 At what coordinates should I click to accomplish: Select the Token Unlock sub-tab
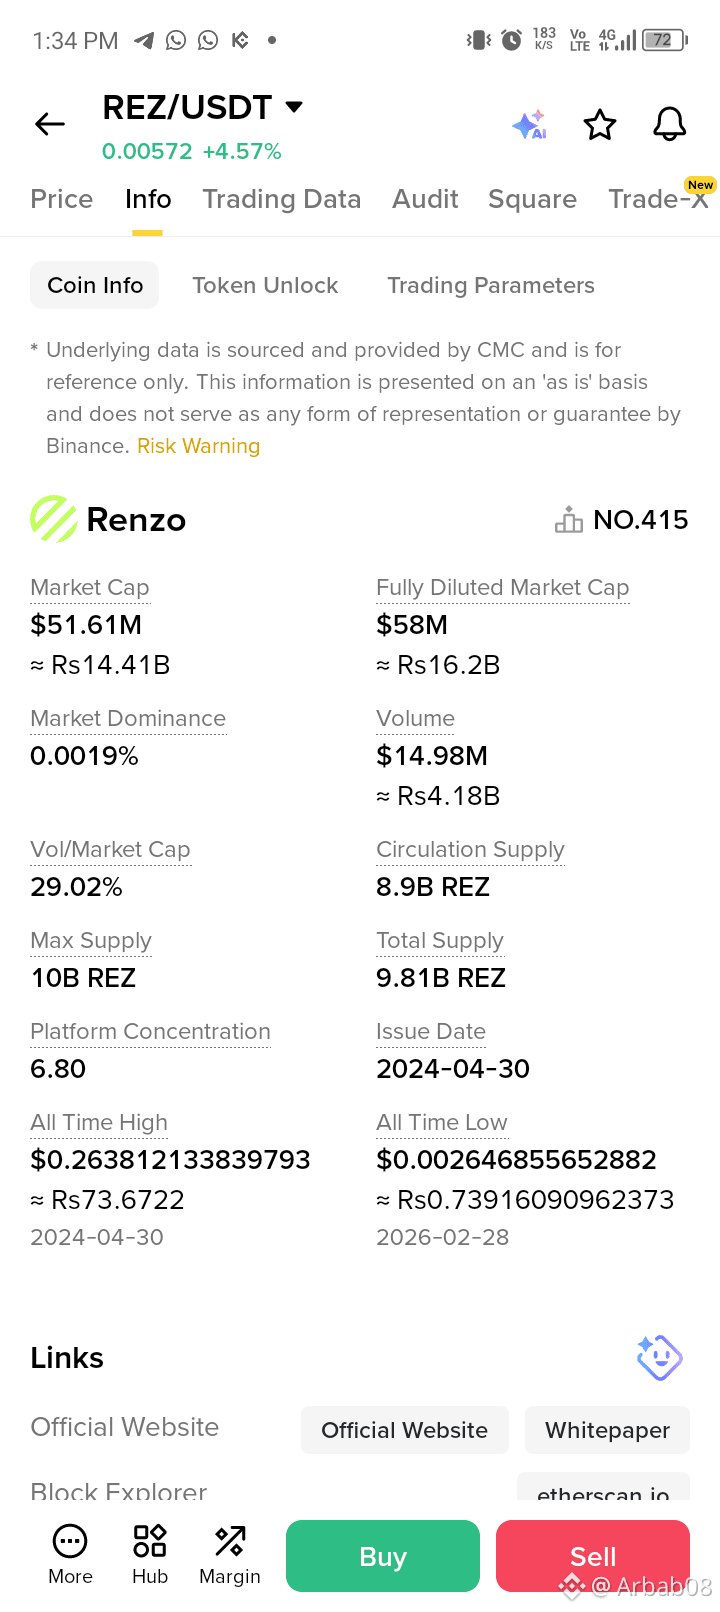point(265,285)
